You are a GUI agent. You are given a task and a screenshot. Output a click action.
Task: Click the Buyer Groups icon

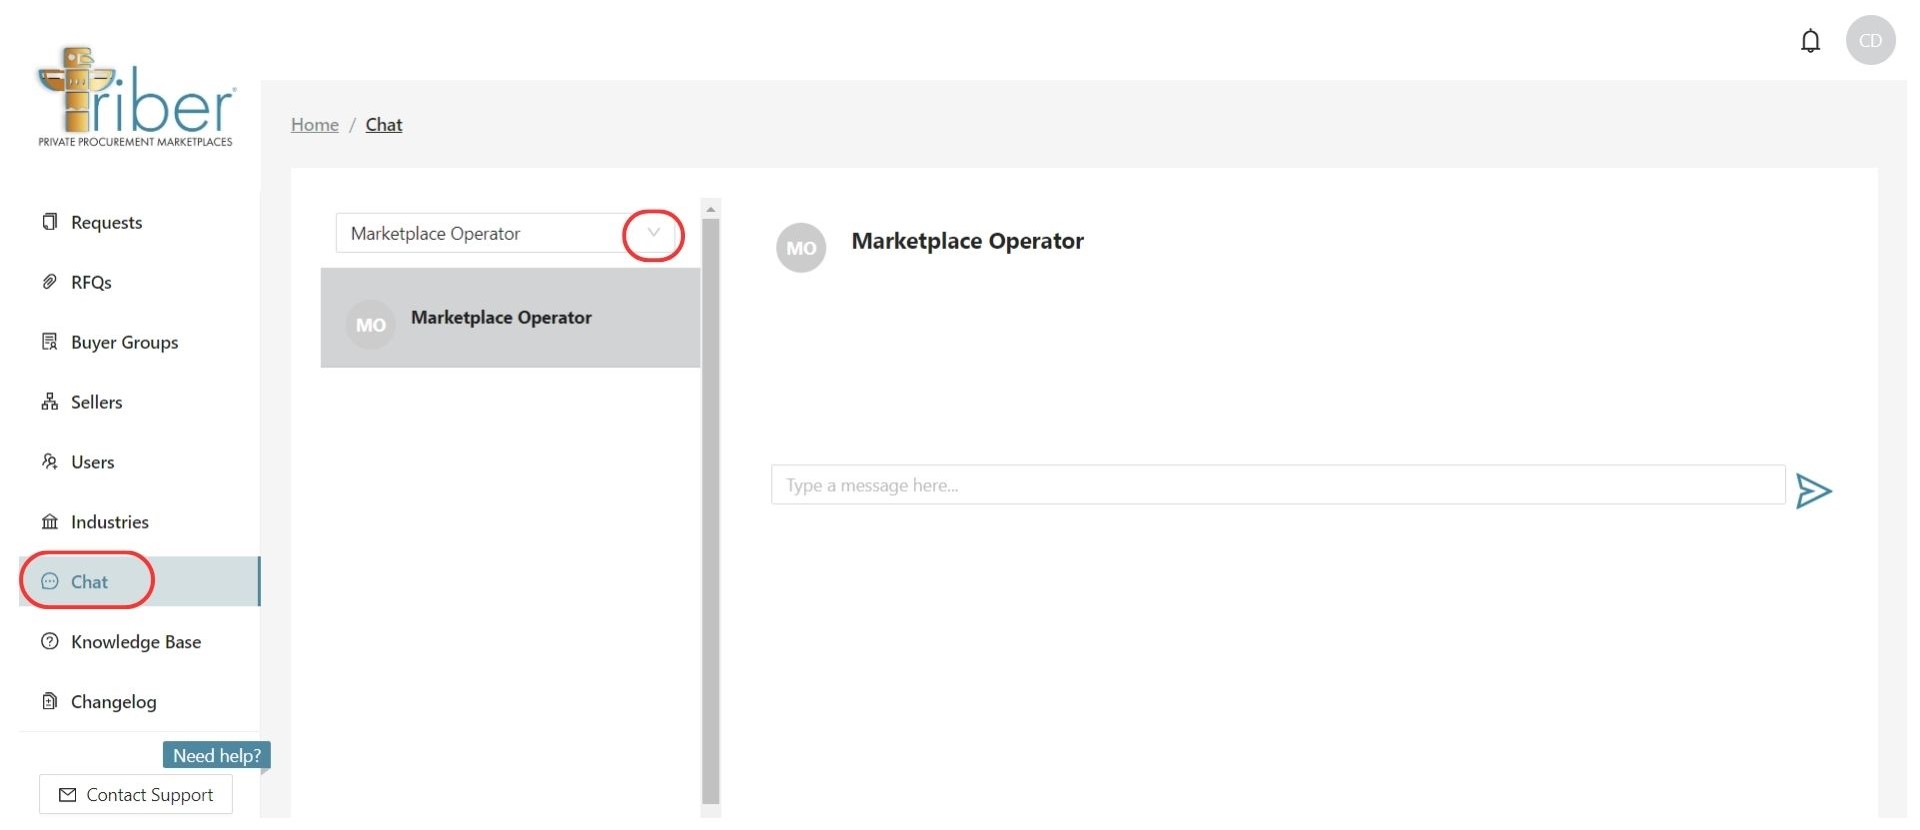pyautogui.click(x=50, y=342)
